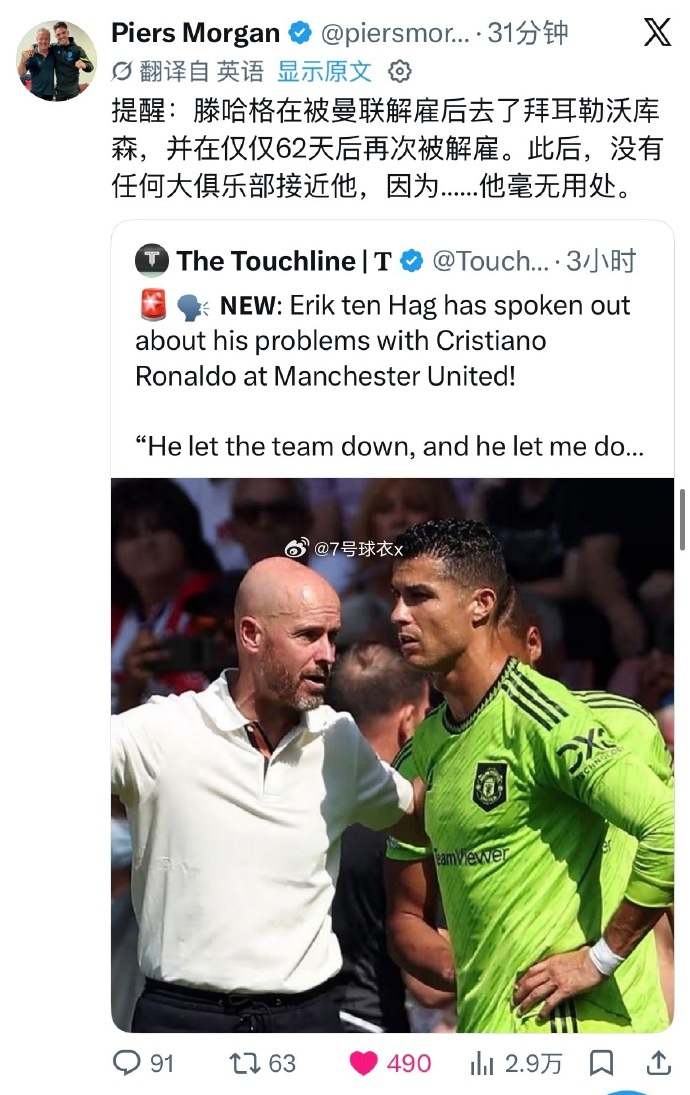This screenshot has height=1095, width=690.
Task: Grab the vertical scrollbar handle
Action: [682, 520]
